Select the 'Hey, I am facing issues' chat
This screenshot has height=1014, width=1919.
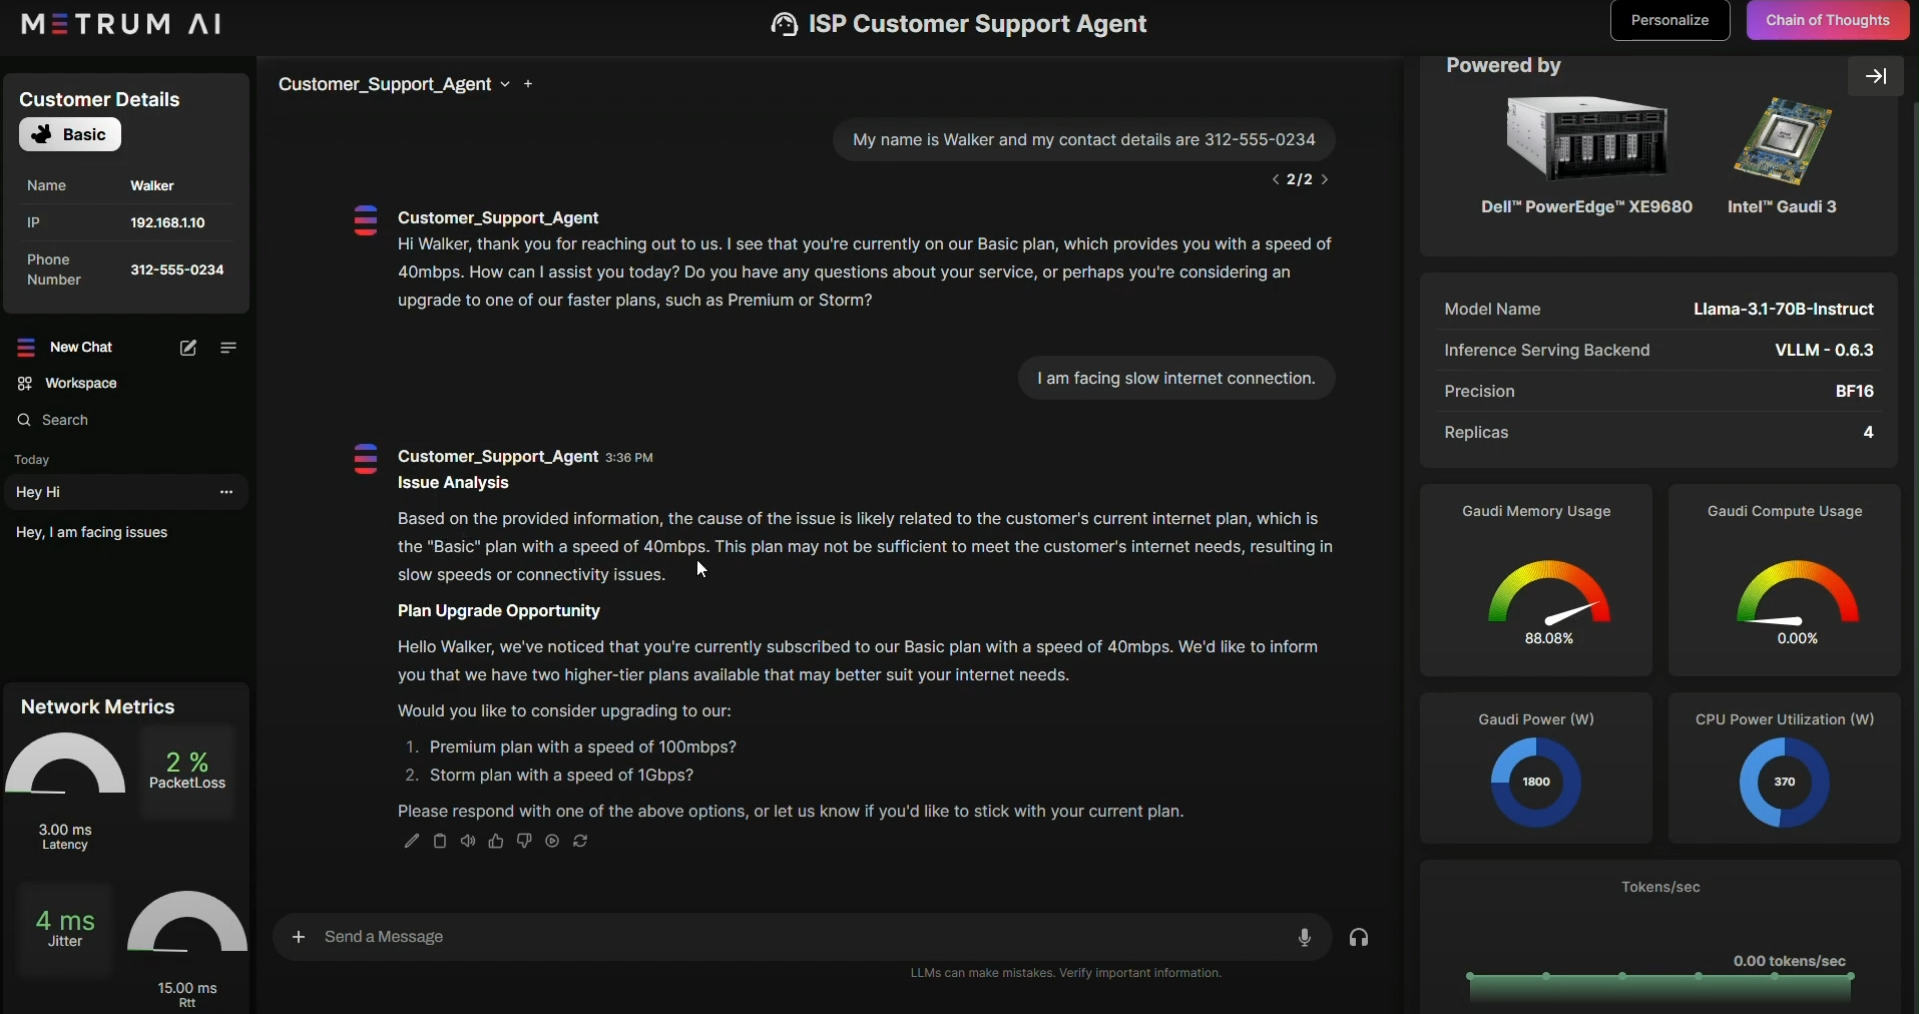click(x=91, y=532)
